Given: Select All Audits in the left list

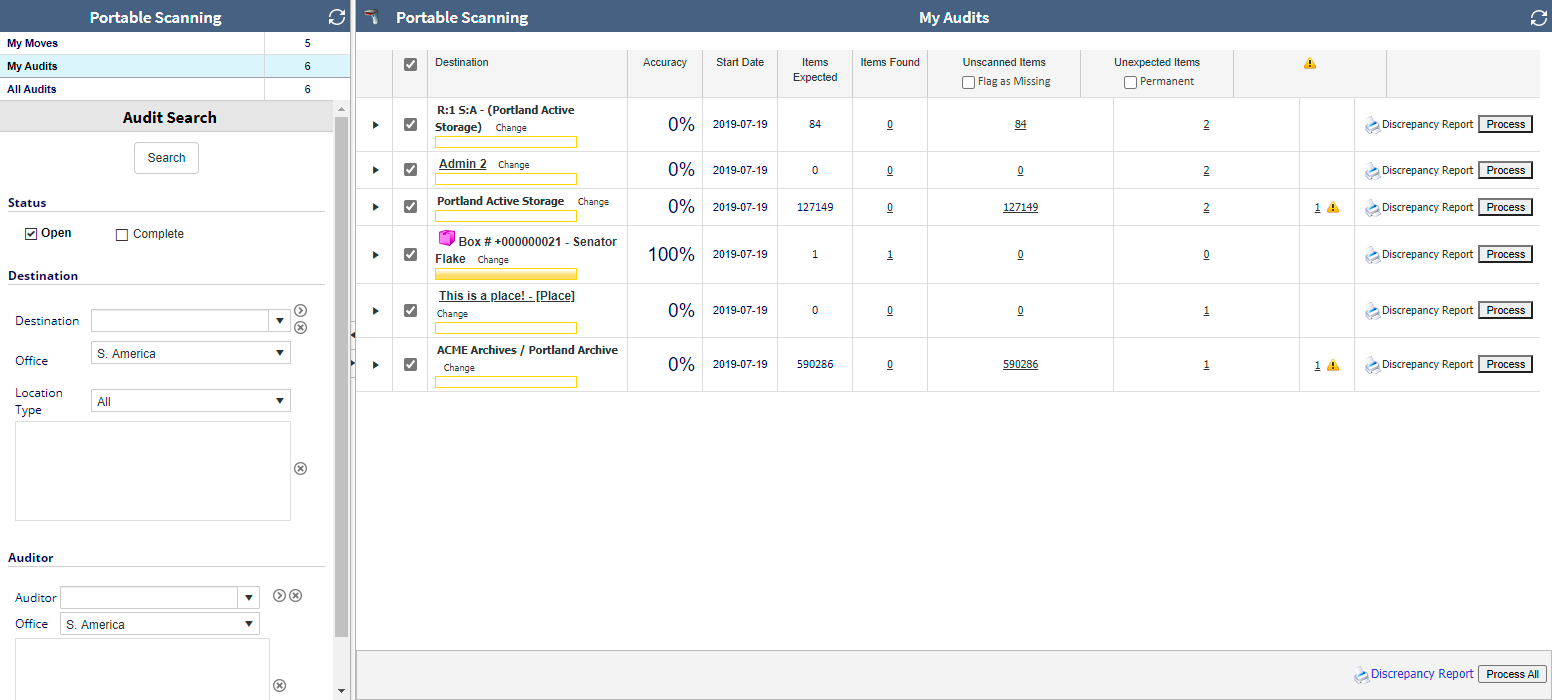Looking at the screenshot, I should [175, 89].
